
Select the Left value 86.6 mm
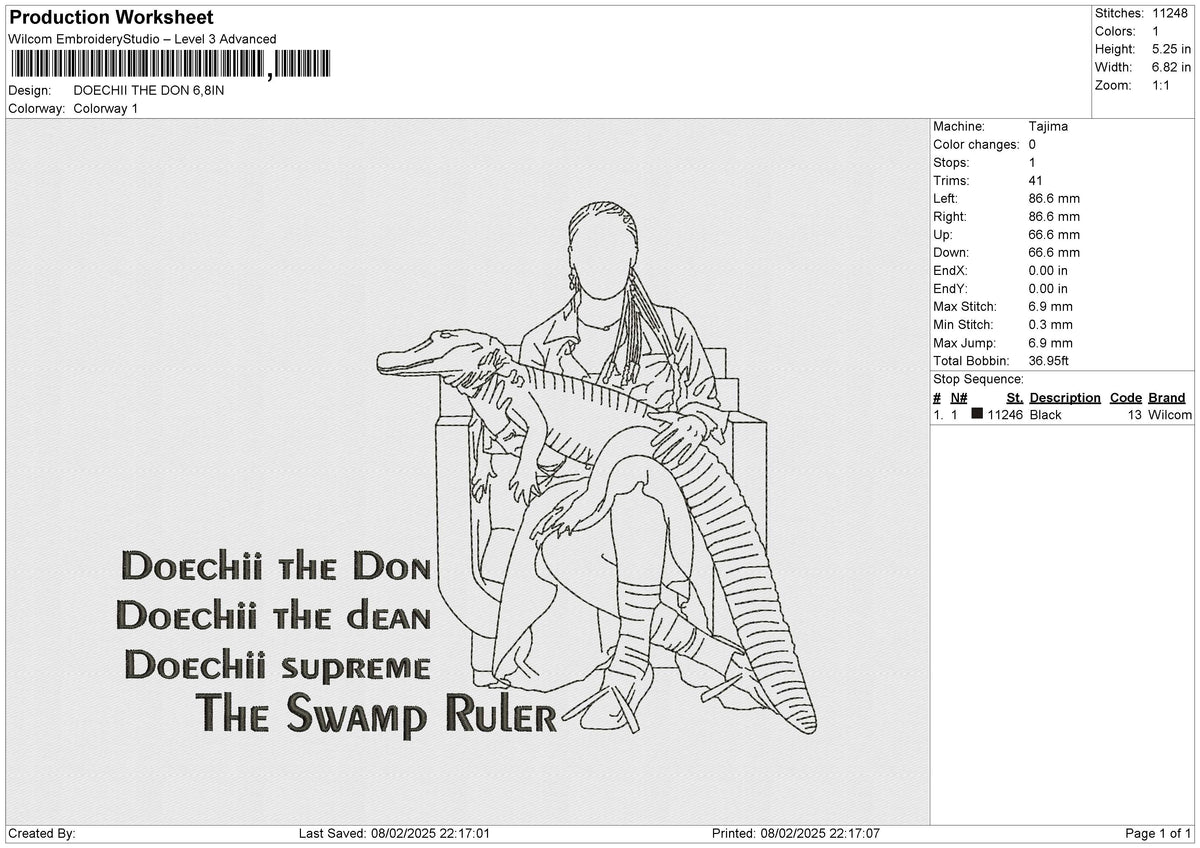coord(1054,199)
